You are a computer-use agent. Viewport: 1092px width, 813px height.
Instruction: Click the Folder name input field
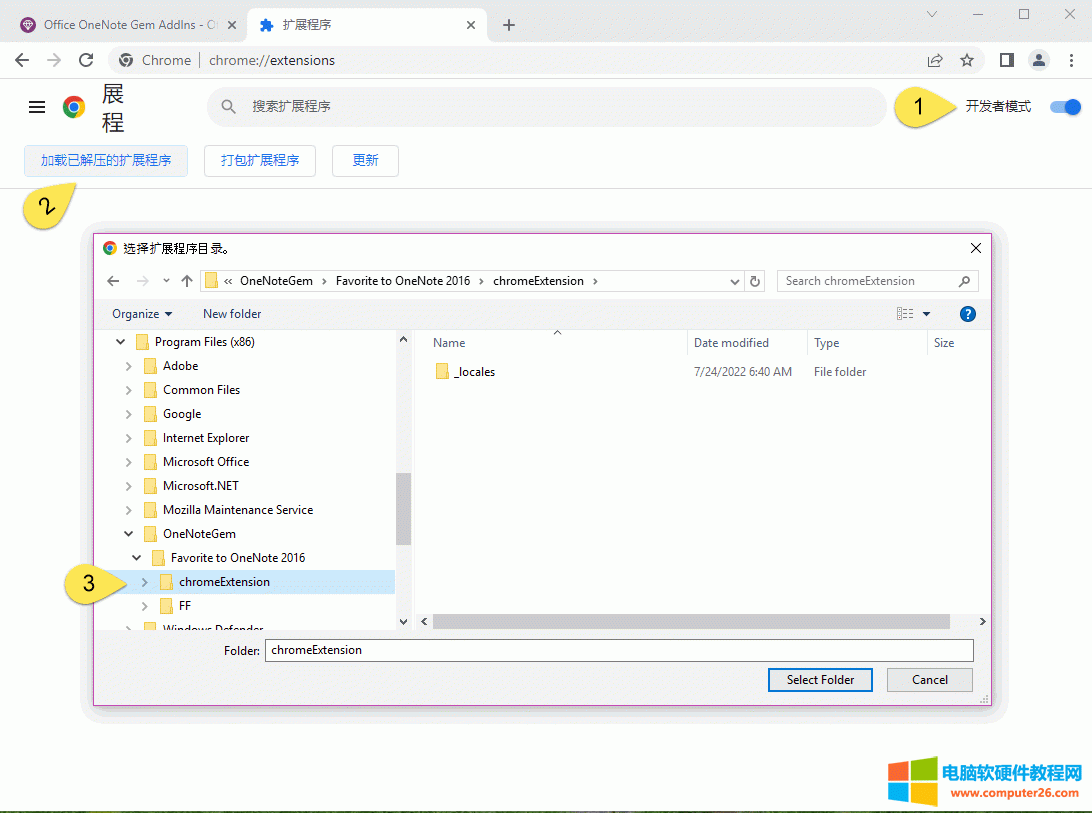tap(618, 650)
